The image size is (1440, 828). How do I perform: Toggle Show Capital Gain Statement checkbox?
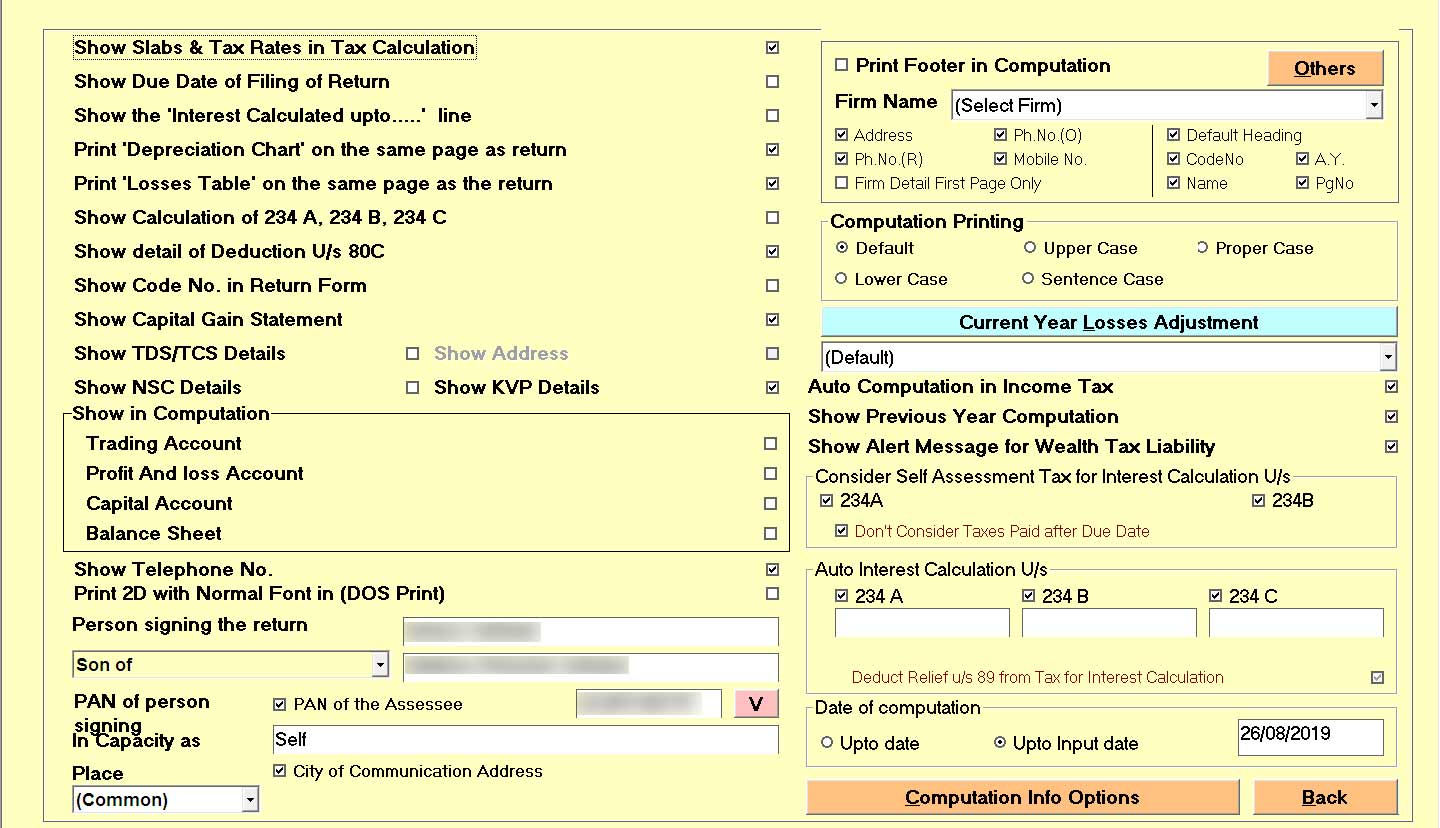772,320
